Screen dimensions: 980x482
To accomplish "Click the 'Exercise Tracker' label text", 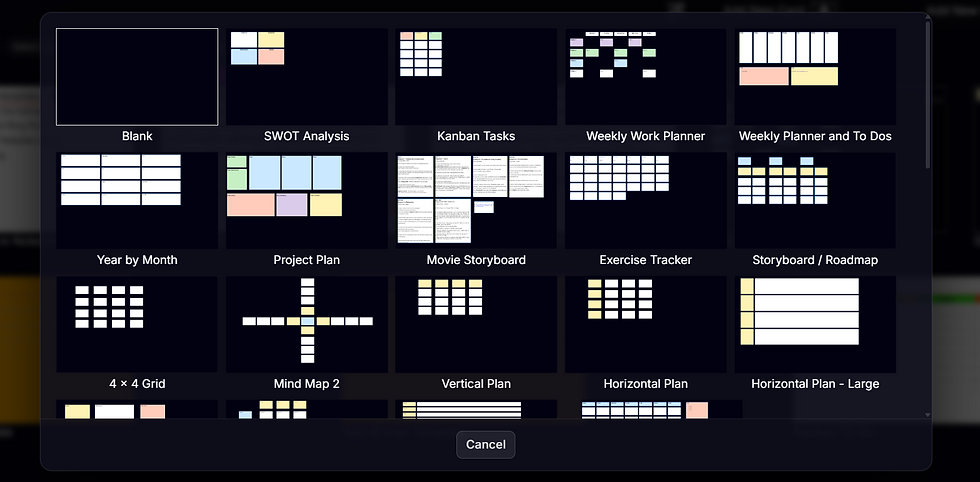I will [x=646, y=259].
